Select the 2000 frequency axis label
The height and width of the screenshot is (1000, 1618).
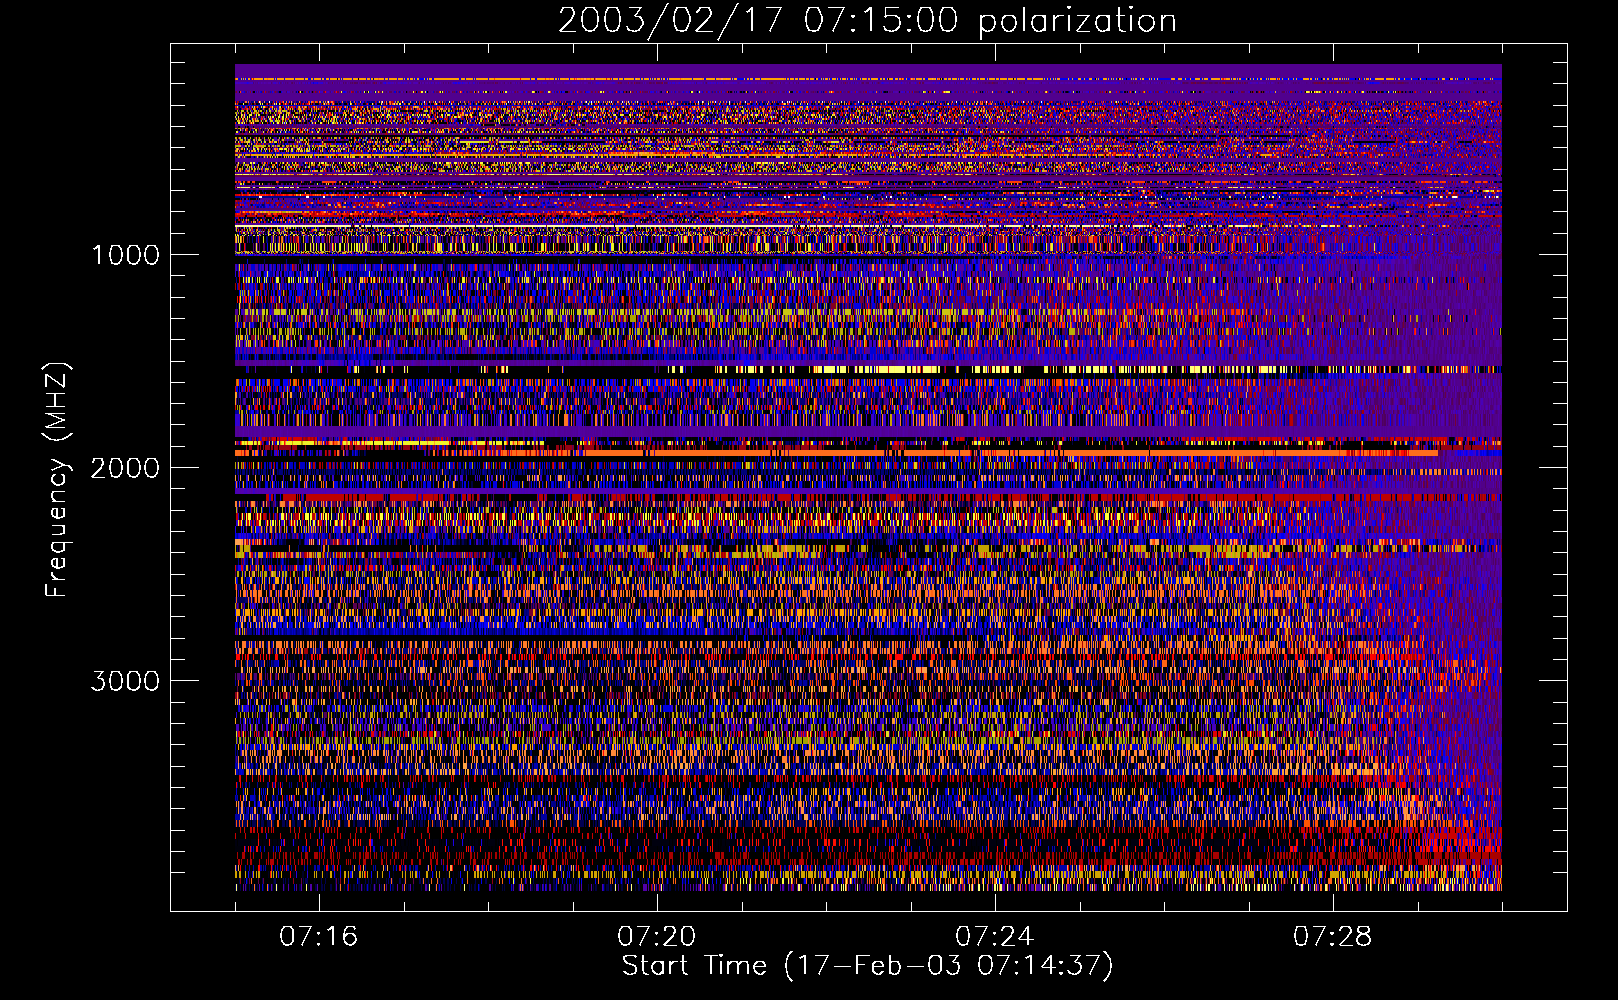125,468
